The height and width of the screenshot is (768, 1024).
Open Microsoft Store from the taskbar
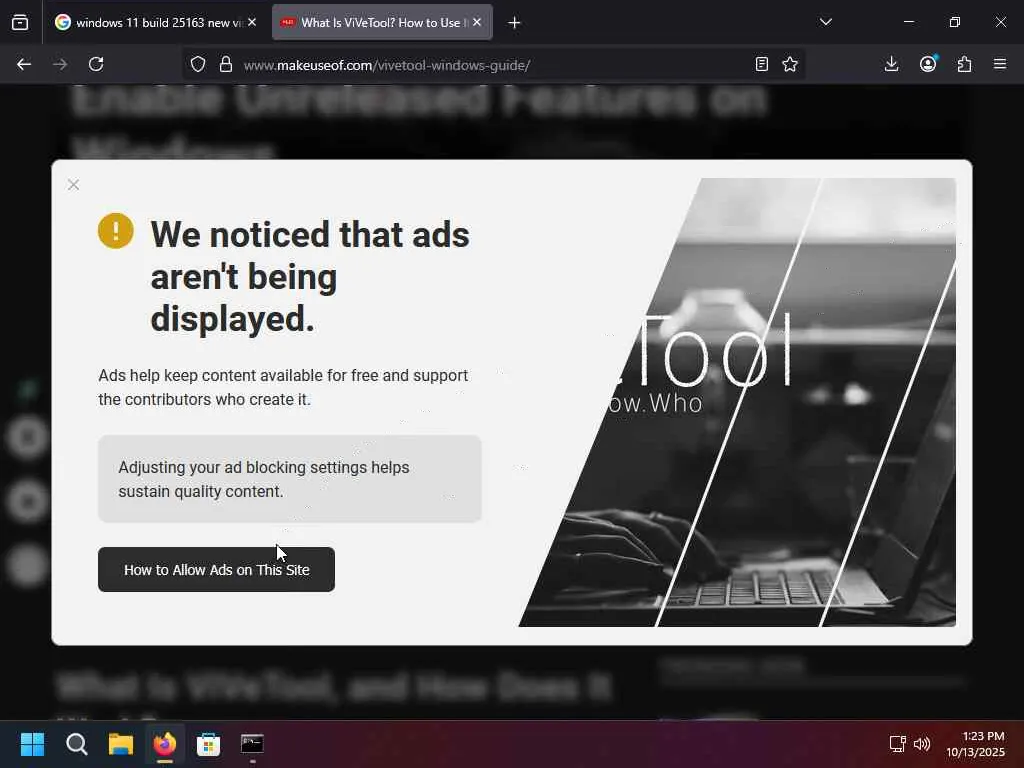(208, 744)
